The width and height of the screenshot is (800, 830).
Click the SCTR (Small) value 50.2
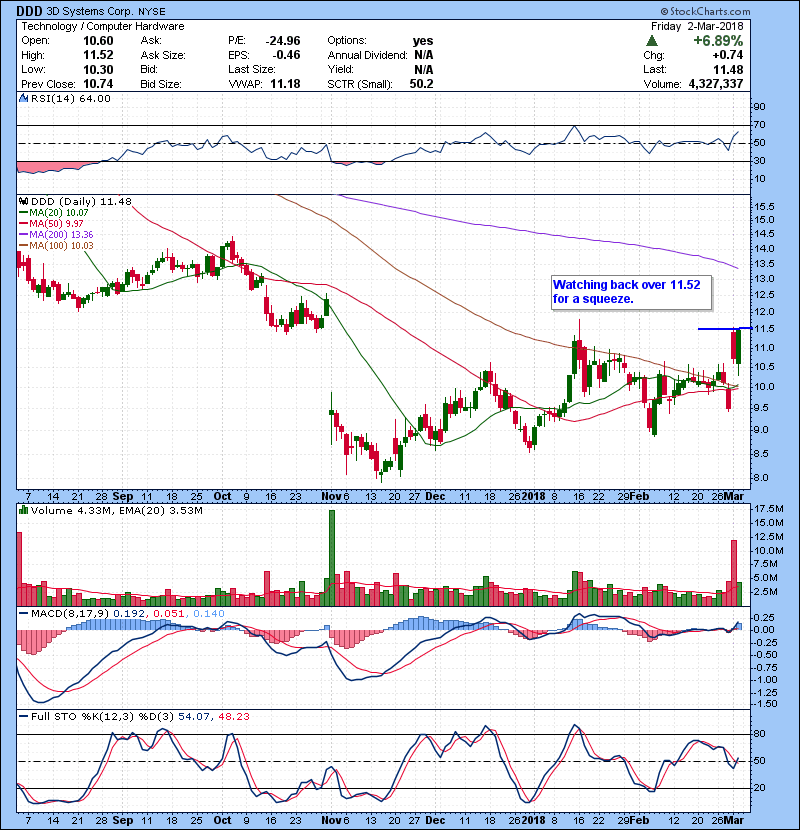(x=421, y=84)
